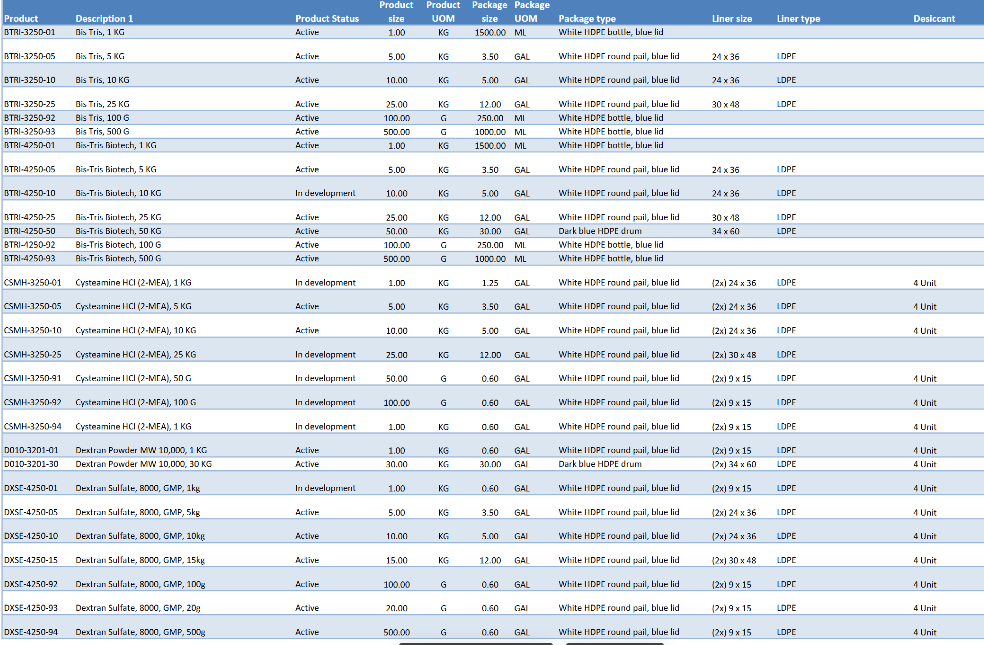The height and width of the screenshot is (645, 984).
Task: Select the Package type column header
Action: click(x=587, y=19)
